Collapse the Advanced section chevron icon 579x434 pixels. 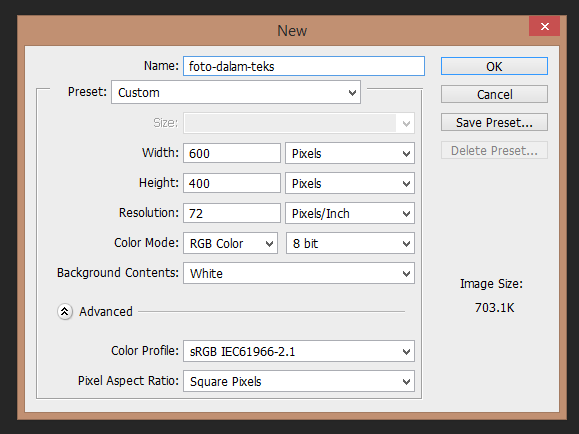[65, 312]
